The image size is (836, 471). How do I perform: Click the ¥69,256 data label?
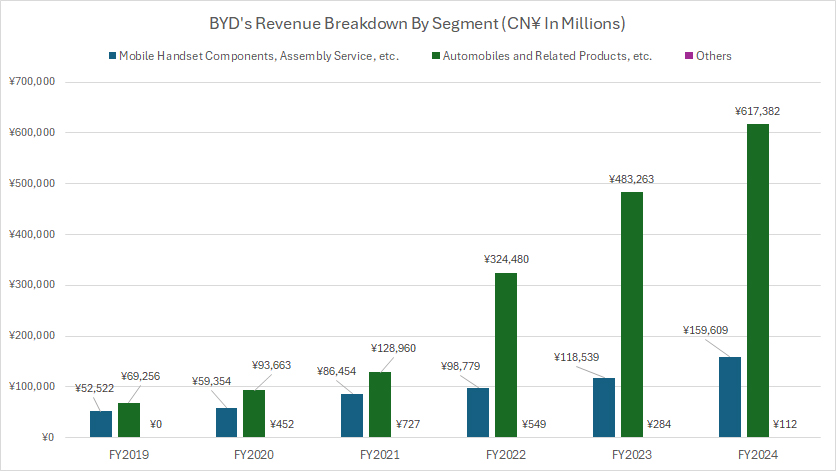[140, 376]
